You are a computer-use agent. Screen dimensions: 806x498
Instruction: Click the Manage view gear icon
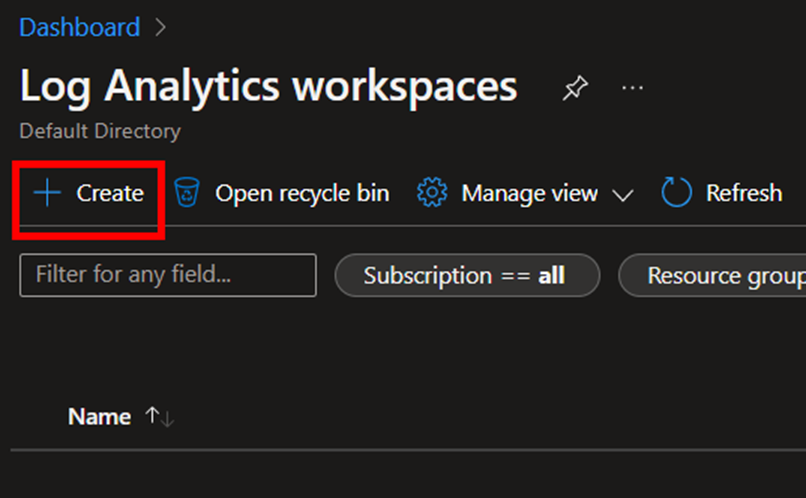tap(432, 193)
